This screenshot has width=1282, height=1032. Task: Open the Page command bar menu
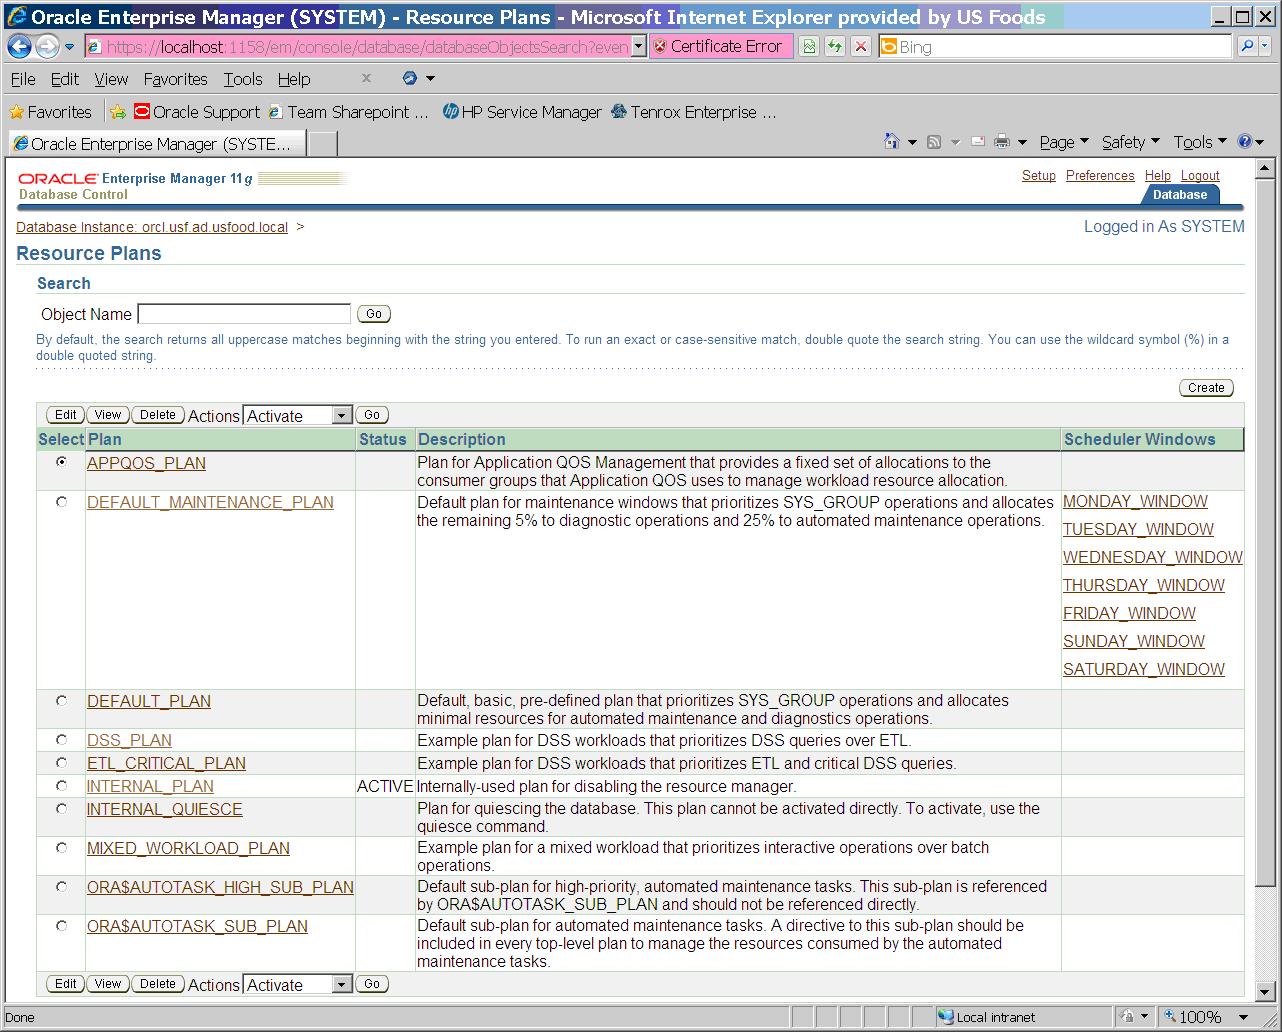tap(1063, 142)
